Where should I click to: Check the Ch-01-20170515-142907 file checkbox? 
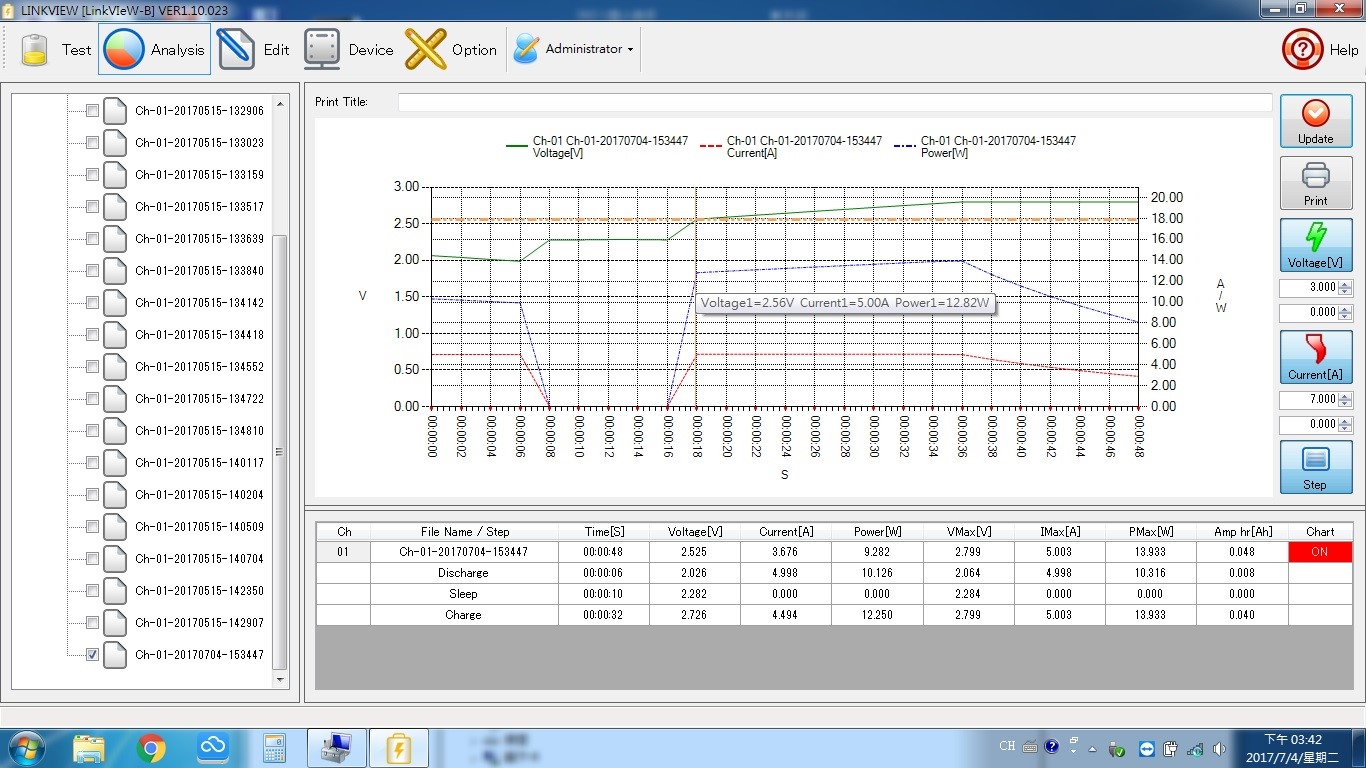coord(92,622)
